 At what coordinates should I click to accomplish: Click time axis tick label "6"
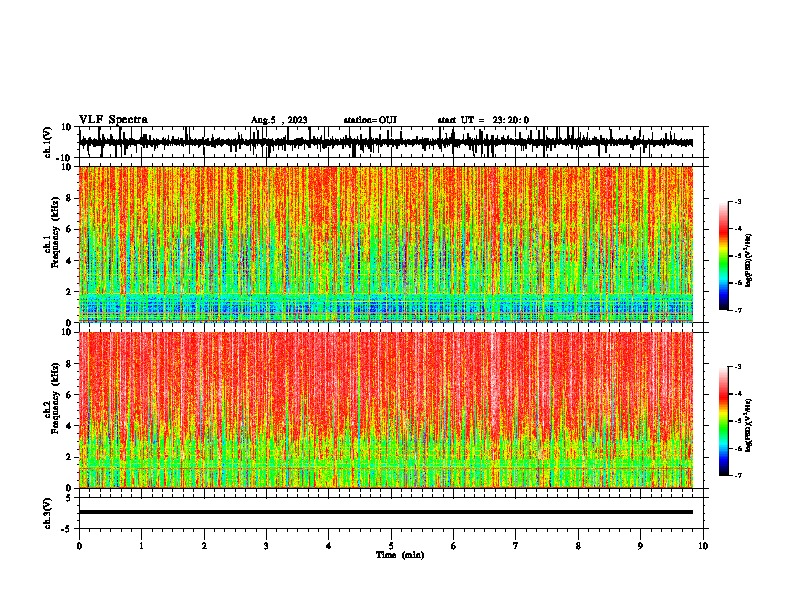click(x=454, y=546)
